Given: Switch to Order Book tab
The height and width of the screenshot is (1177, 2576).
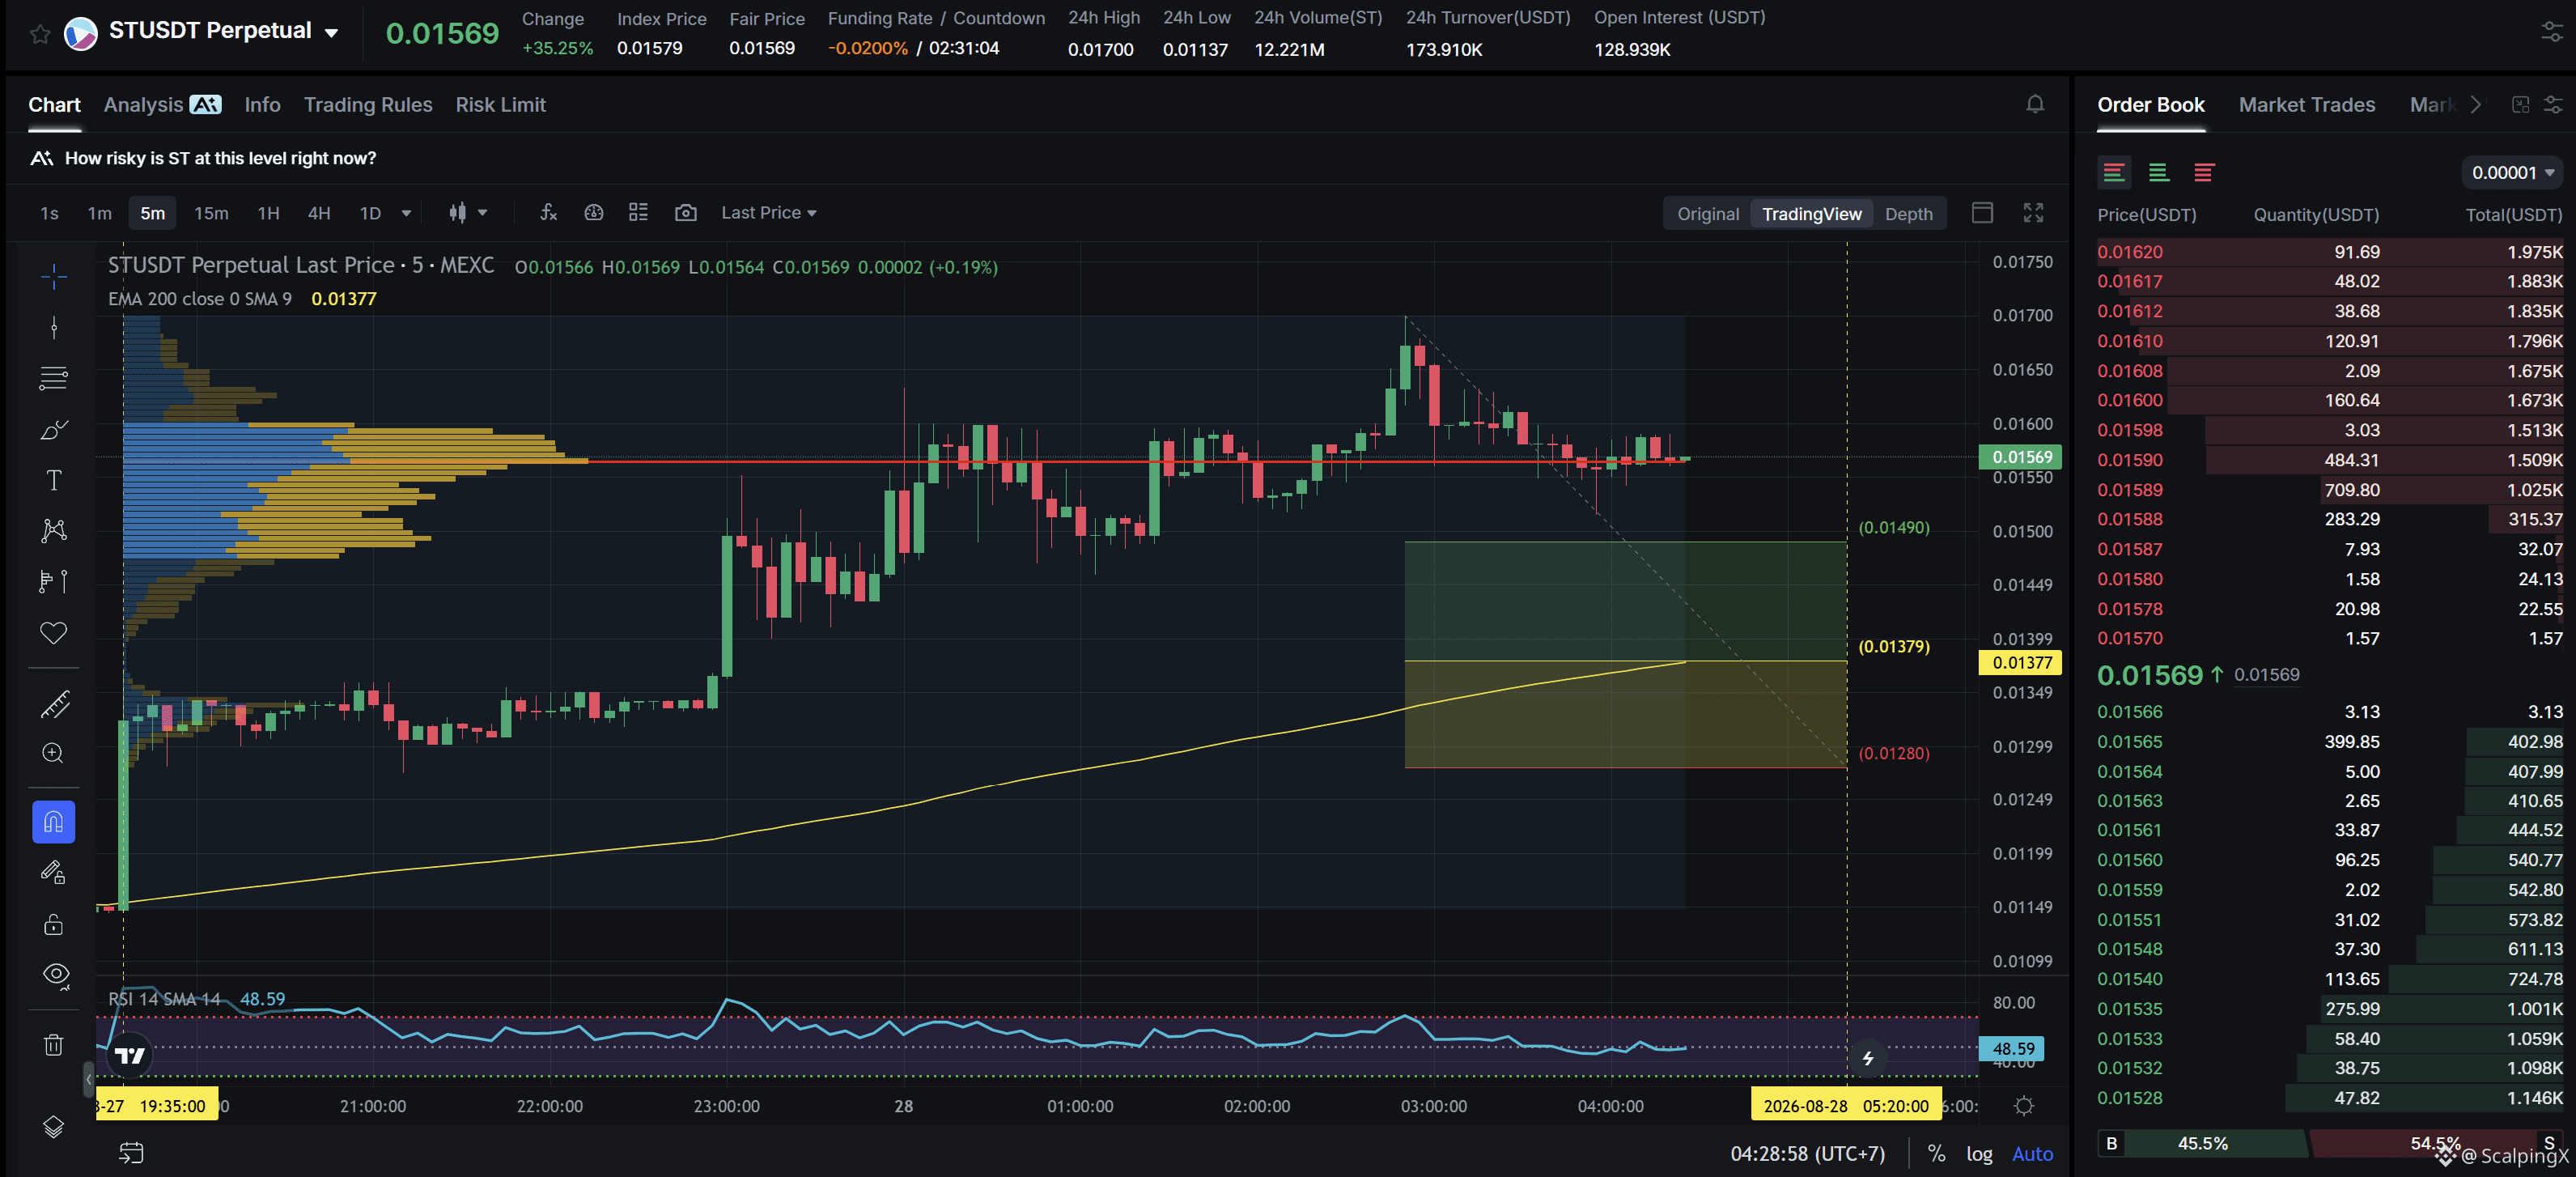Looking at the screenshot, I should (x=2150, y=105).
